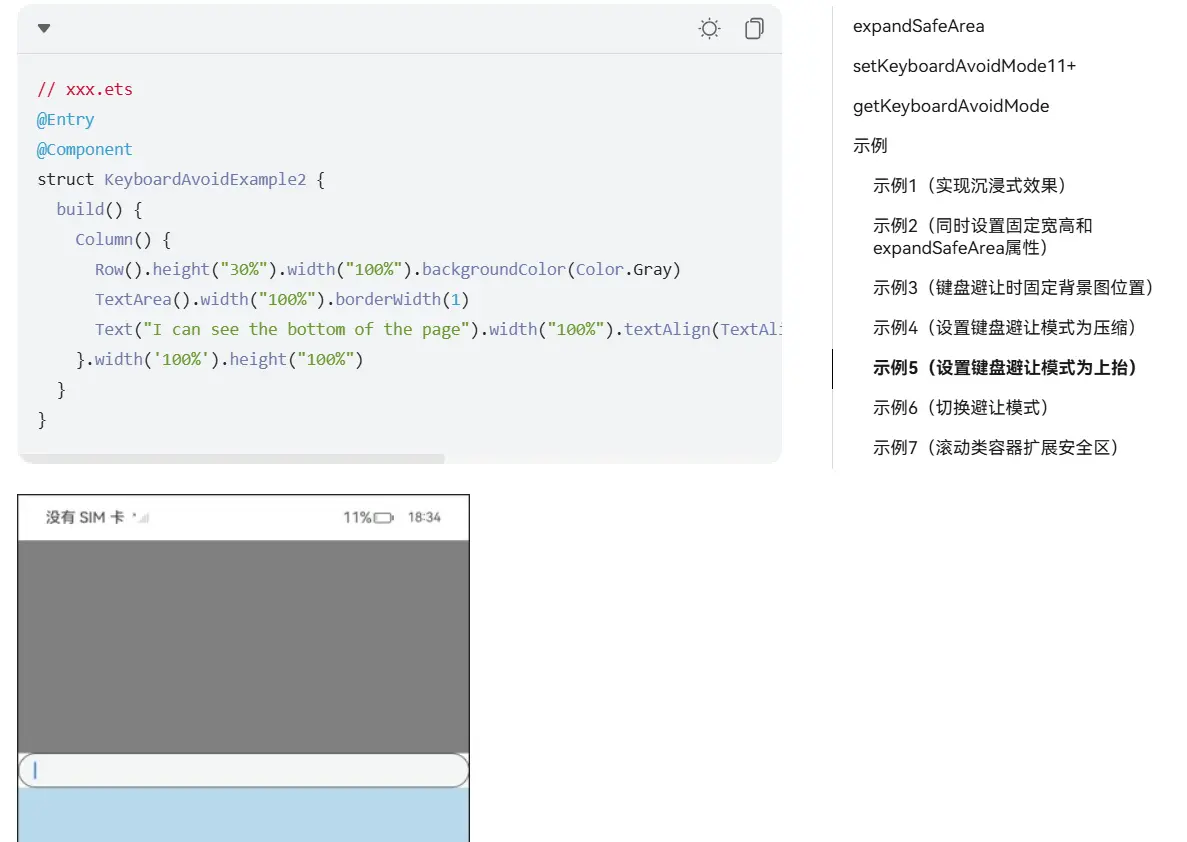Viewport: 1187px width, 842px height.
Task: Go to getKeyboardAvoidMode section
Action: (950, 106)
